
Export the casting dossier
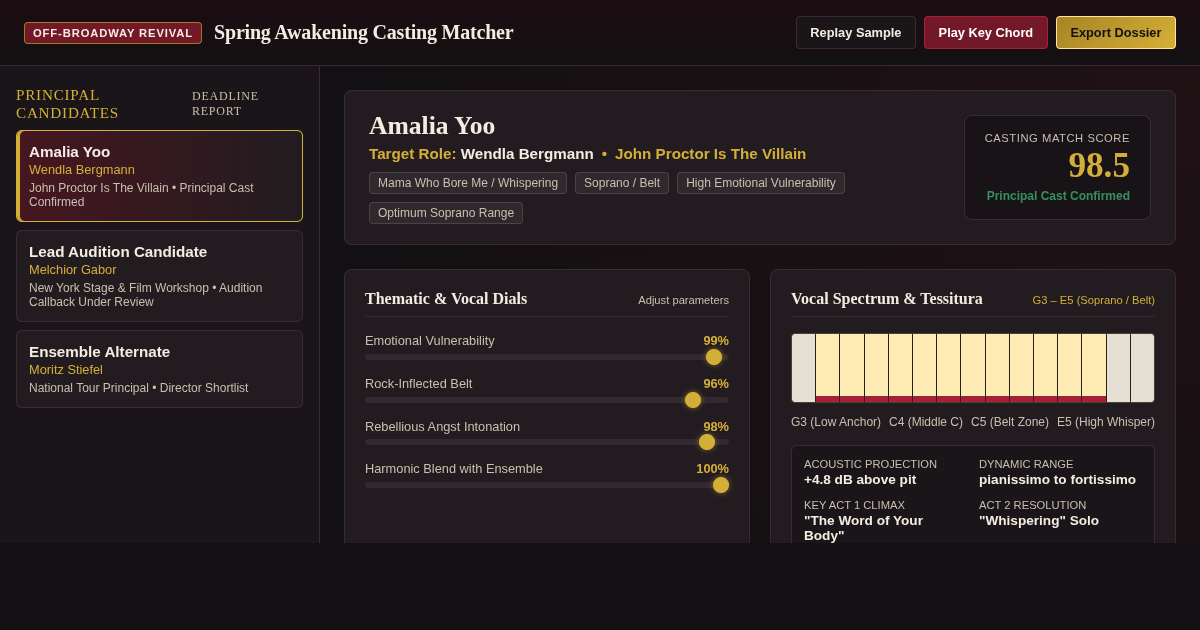[1116, 32]
